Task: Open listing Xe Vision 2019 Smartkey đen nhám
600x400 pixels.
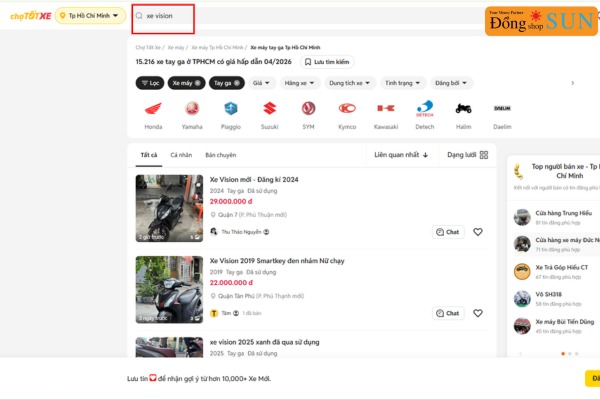Action: click(277, 261)
